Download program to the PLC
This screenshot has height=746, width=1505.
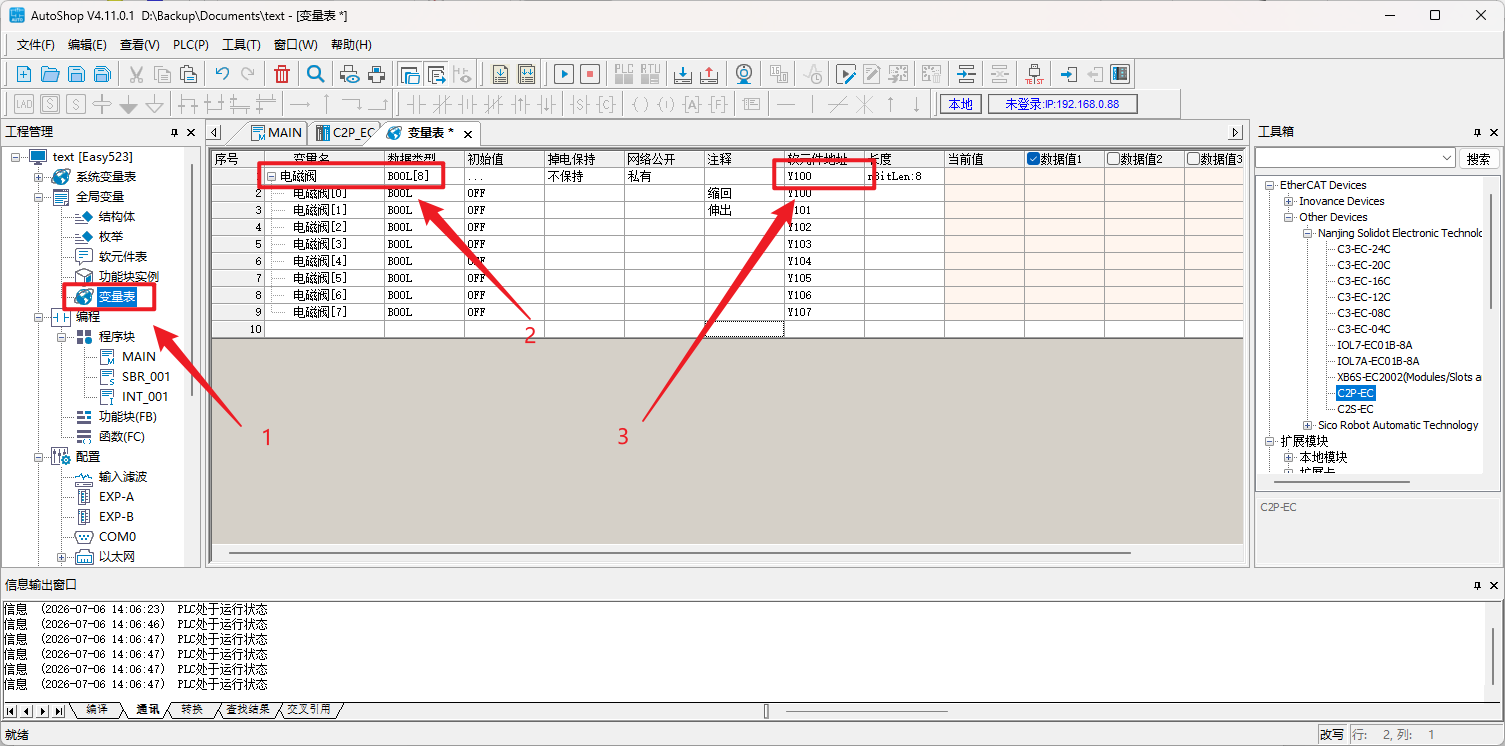683,74
